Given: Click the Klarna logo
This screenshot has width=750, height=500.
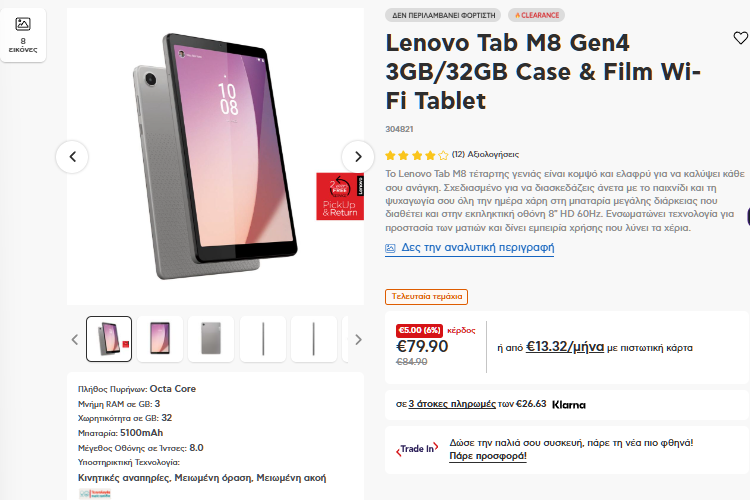Looking at the screenshot, I should 569,405.
